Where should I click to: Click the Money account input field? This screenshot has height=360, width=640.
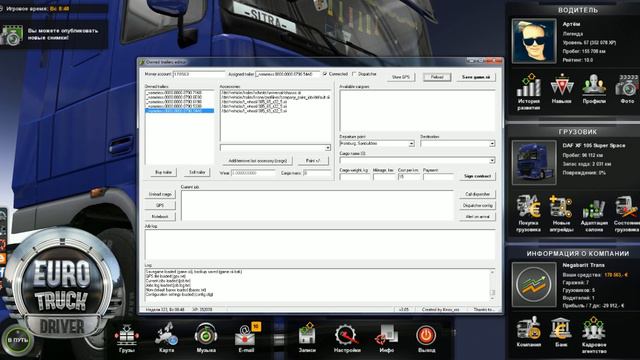coord(199,74)
